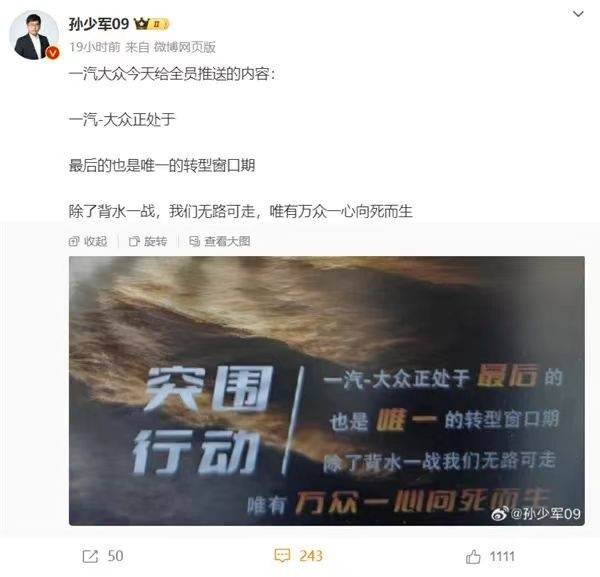Like the post with thumbs-up icon

pyautogui.click(x=473, y=556)
